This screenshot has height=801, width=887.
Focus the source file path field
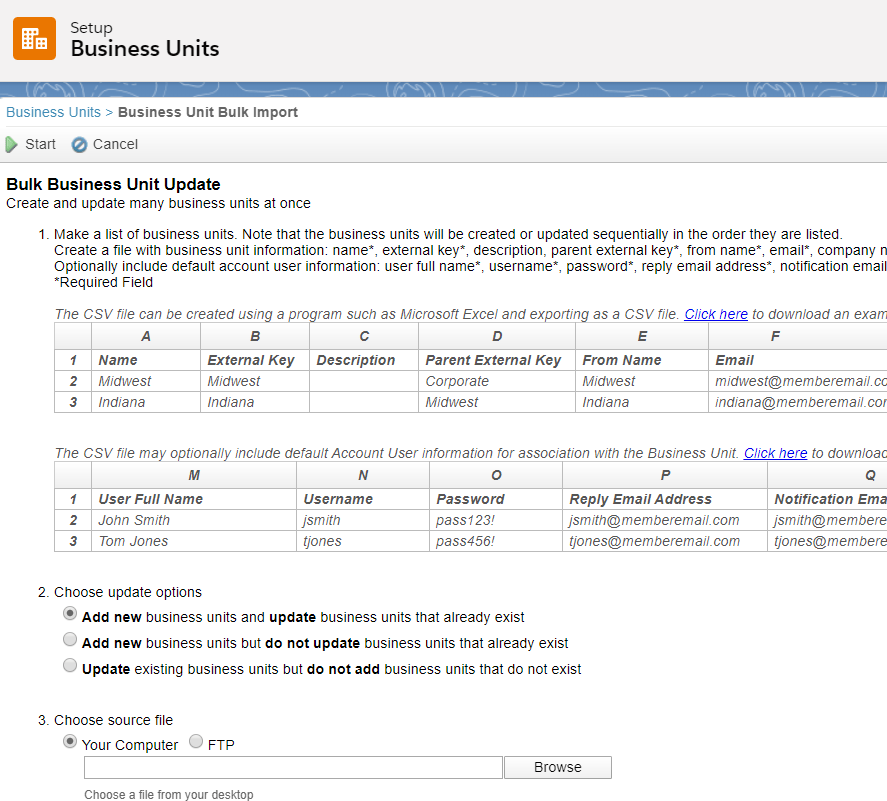[293, 767]
